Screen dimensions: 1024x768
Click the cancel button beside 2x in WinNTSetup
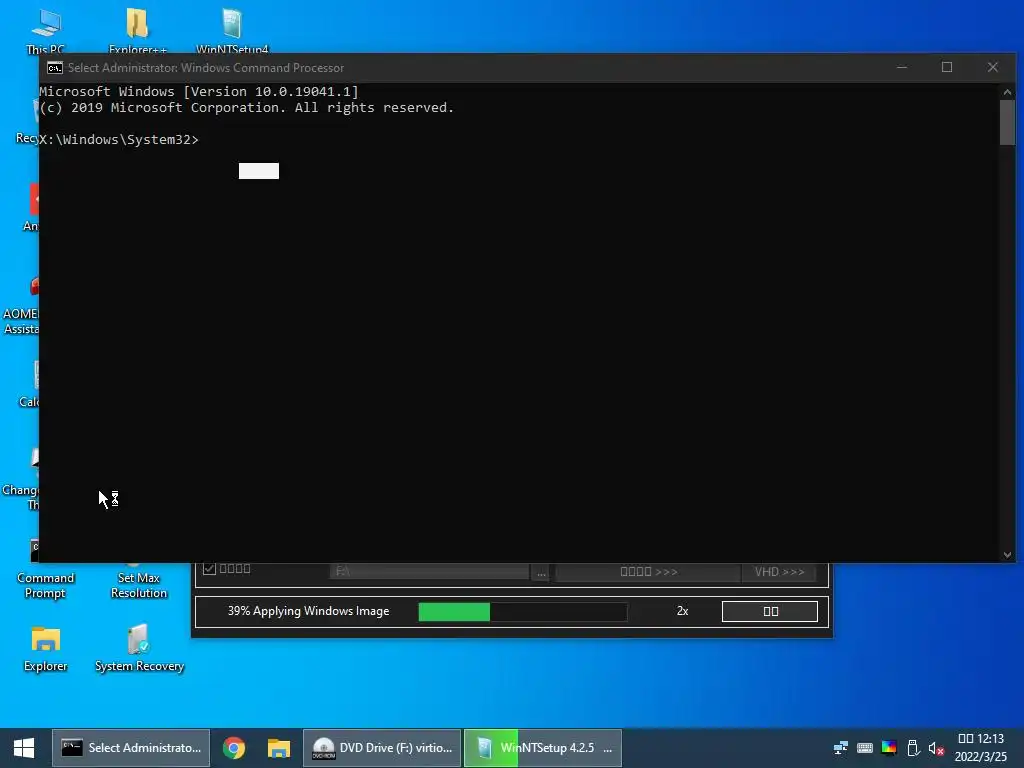tap(770, 611)
